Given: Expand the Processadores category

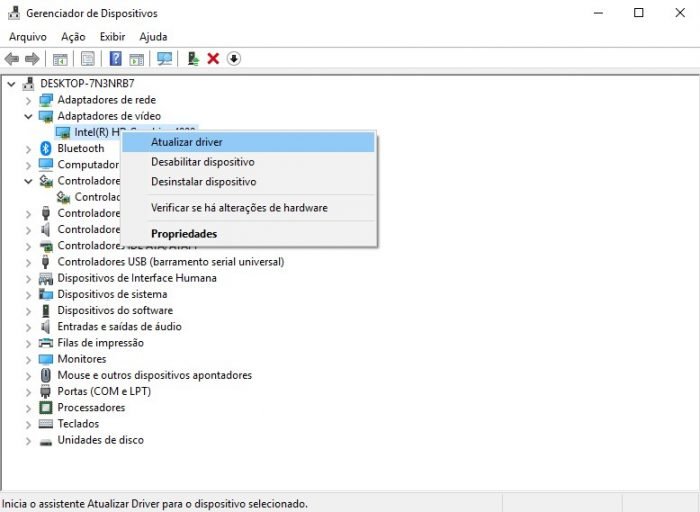Looking at the screenshot, I should [28, 408].
